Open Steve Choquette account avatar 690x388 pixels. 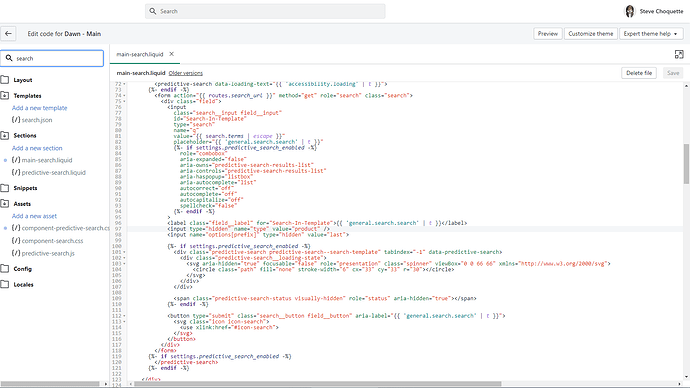click(630, 11)
